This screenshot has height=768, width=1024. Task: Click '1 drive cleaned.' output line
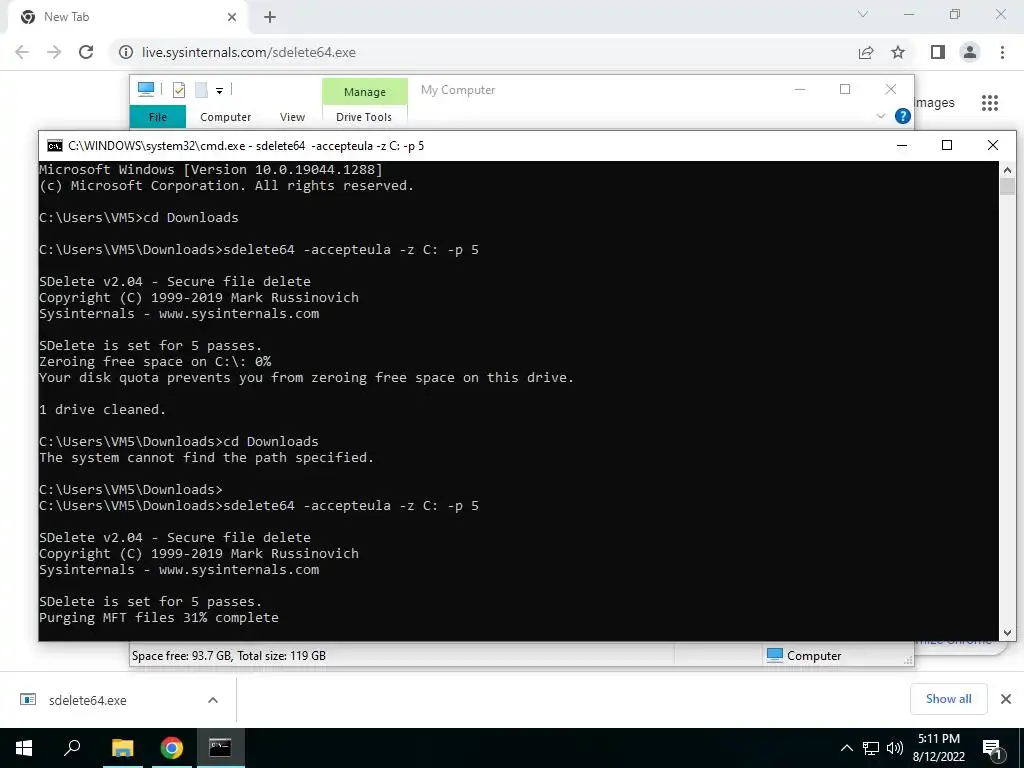102,409
